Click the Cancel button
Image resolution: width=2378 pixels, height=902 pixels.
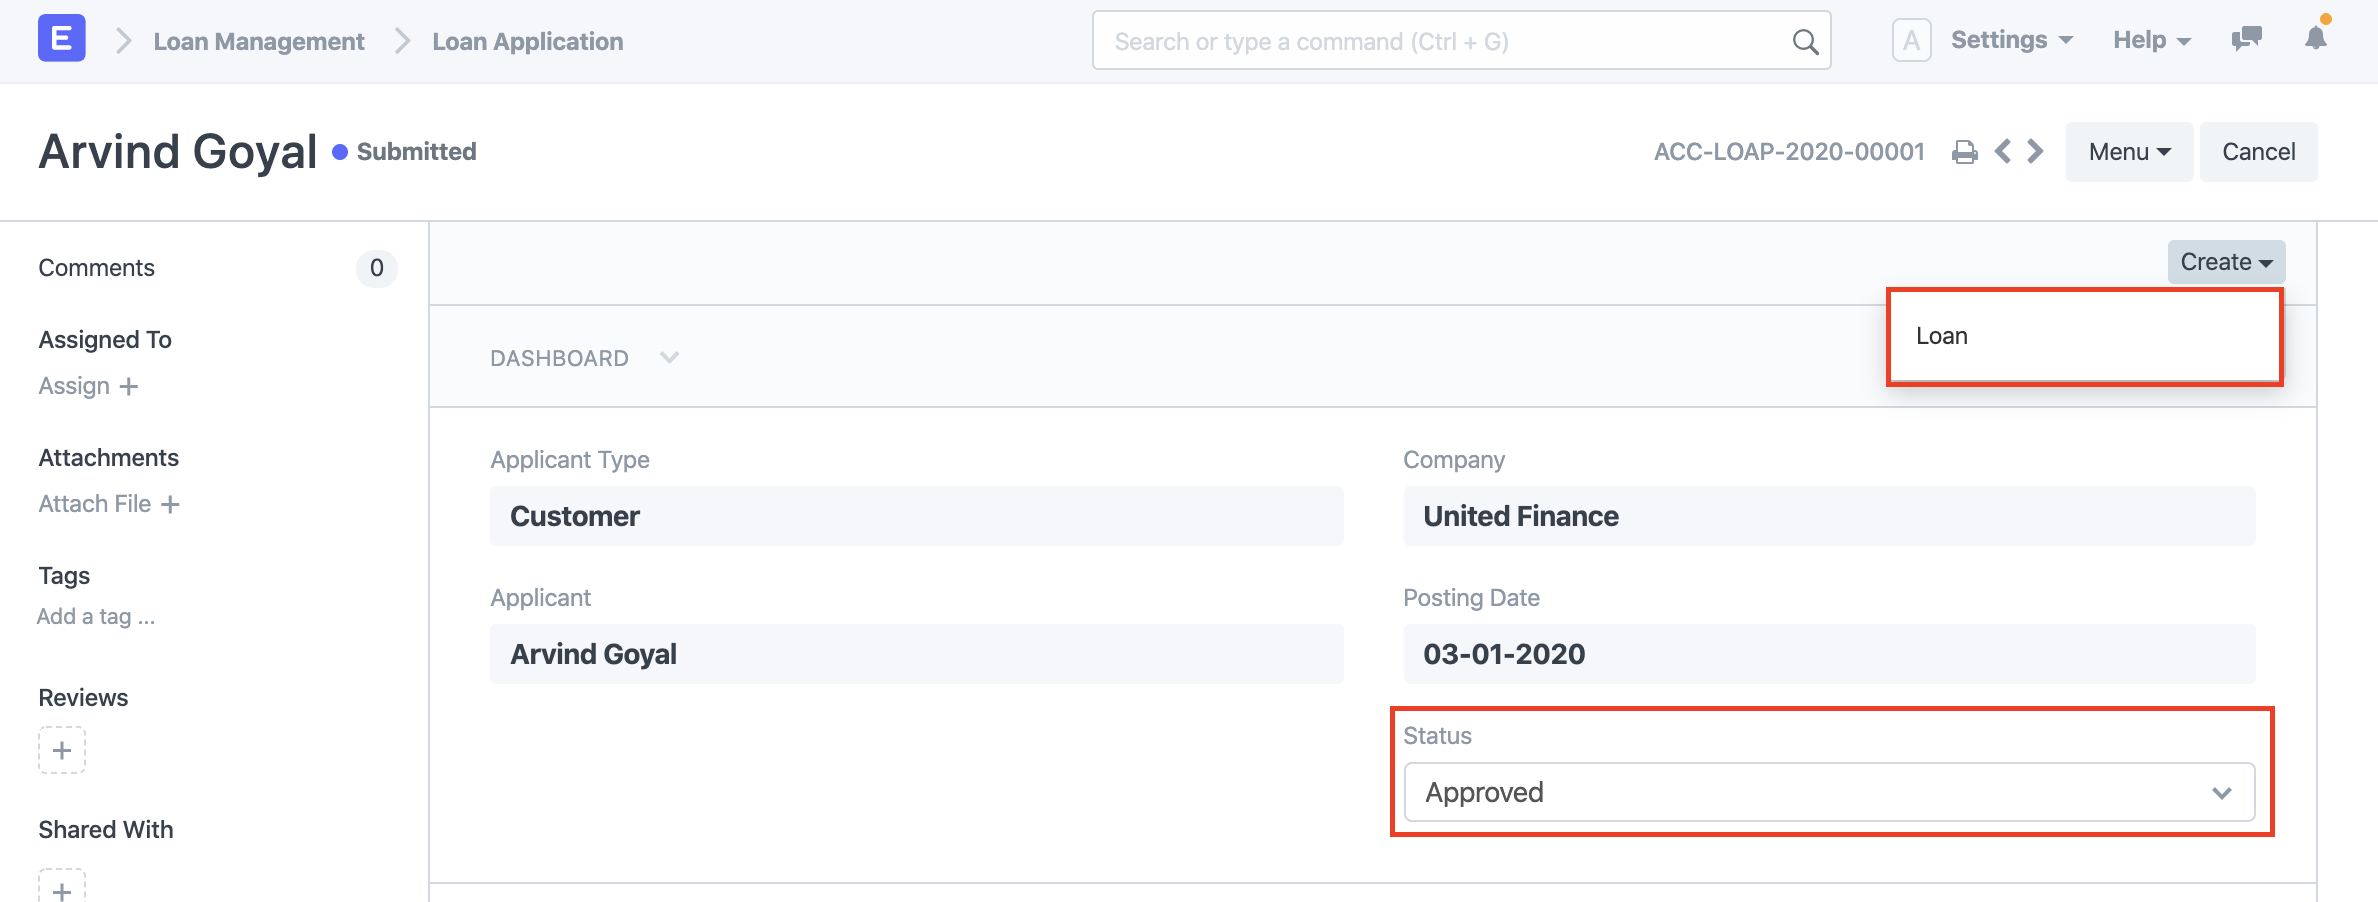tap(2258, 152)
